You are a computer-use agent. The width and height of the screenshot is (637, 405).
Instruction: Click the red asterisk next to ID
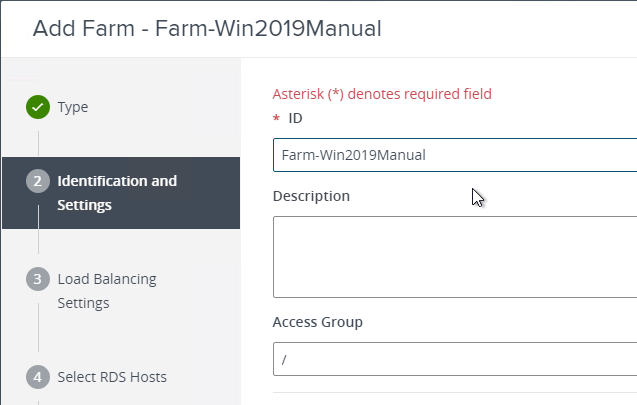point(277,119)
